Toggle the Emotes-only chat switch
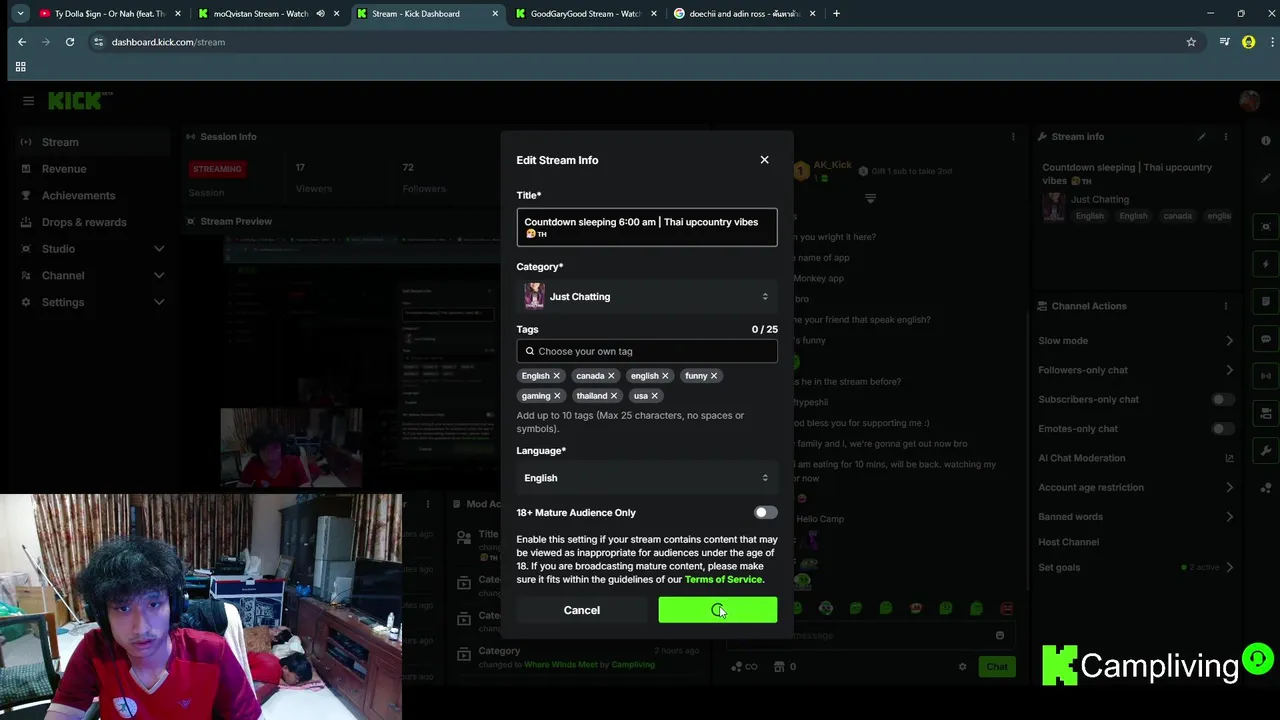This screenshot has width=1280, height=720. click(1223, 429)
